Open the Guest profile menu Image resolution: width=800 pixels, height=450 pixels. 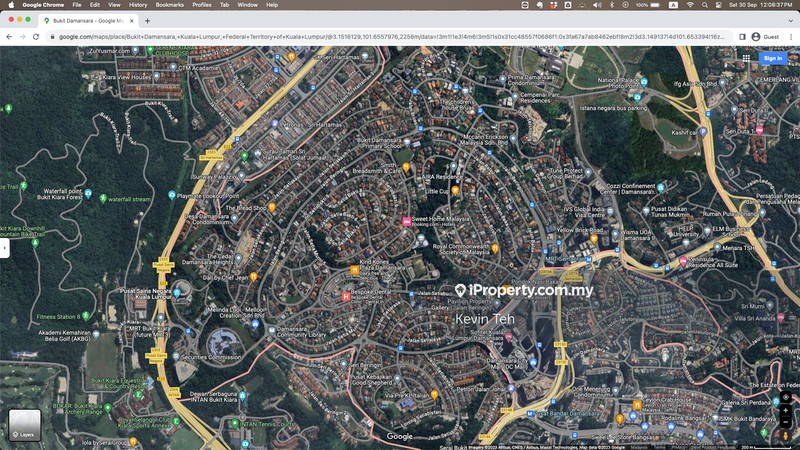tap(767, 37)
